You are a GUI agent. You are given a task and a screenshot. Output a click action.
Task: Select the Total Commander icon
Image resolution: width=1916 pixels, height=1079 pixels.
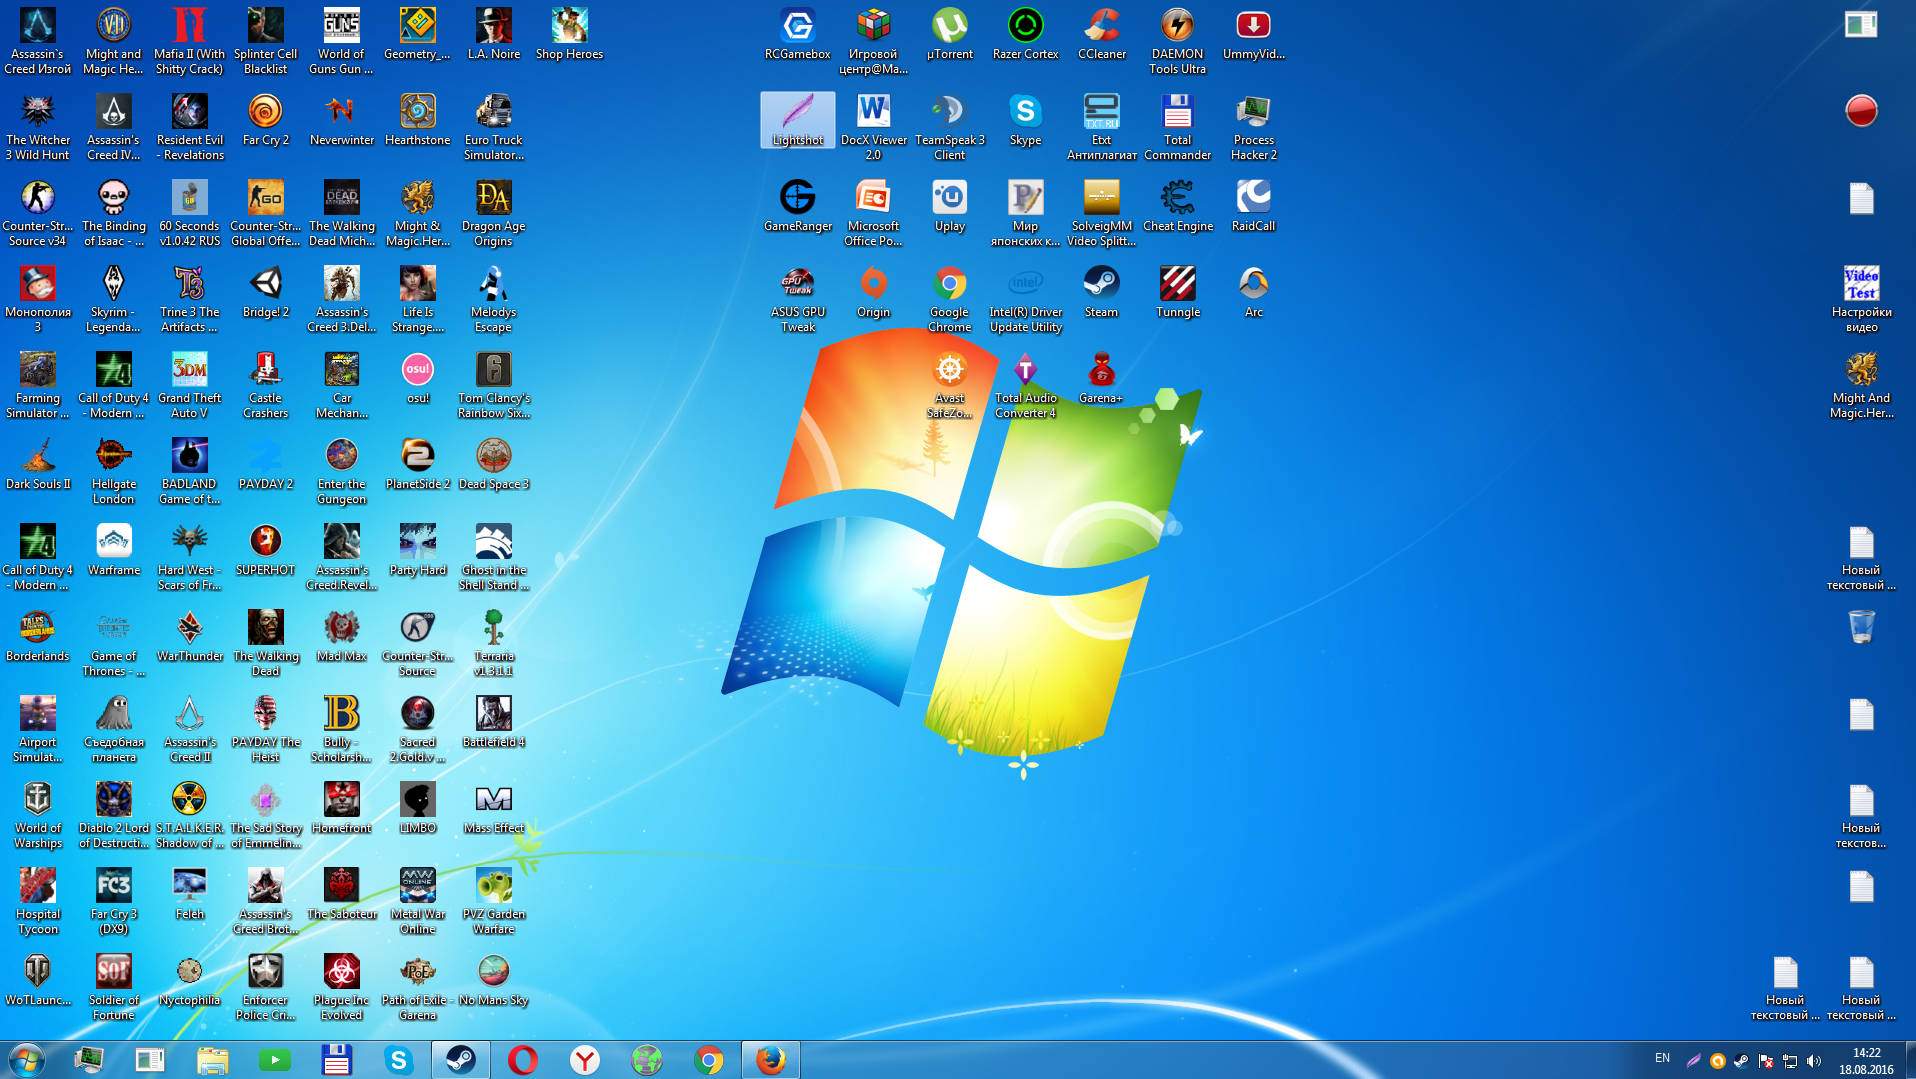(x=1177, y=127)
